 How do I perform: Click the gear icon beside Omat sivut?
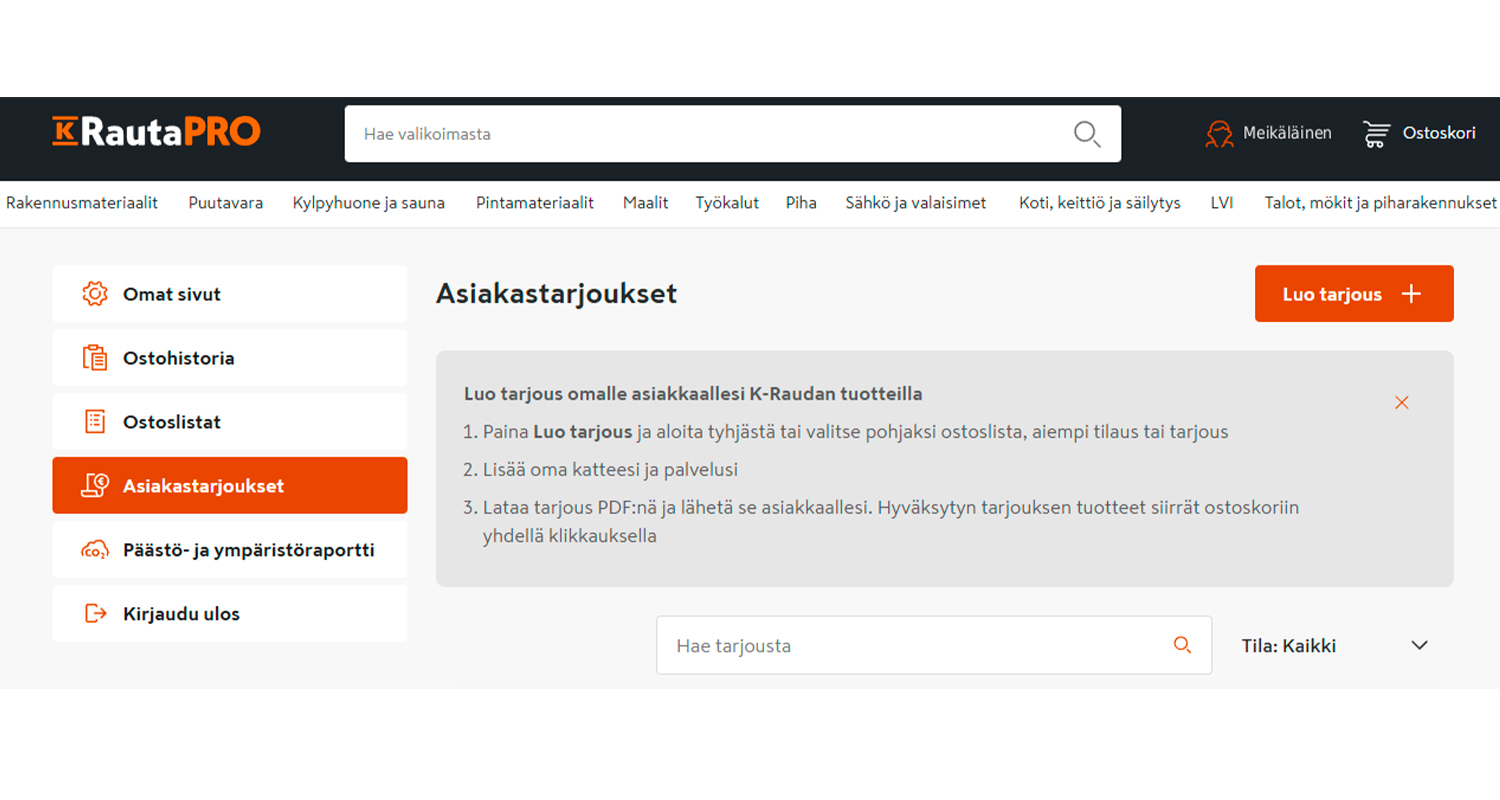pos(95,294)
